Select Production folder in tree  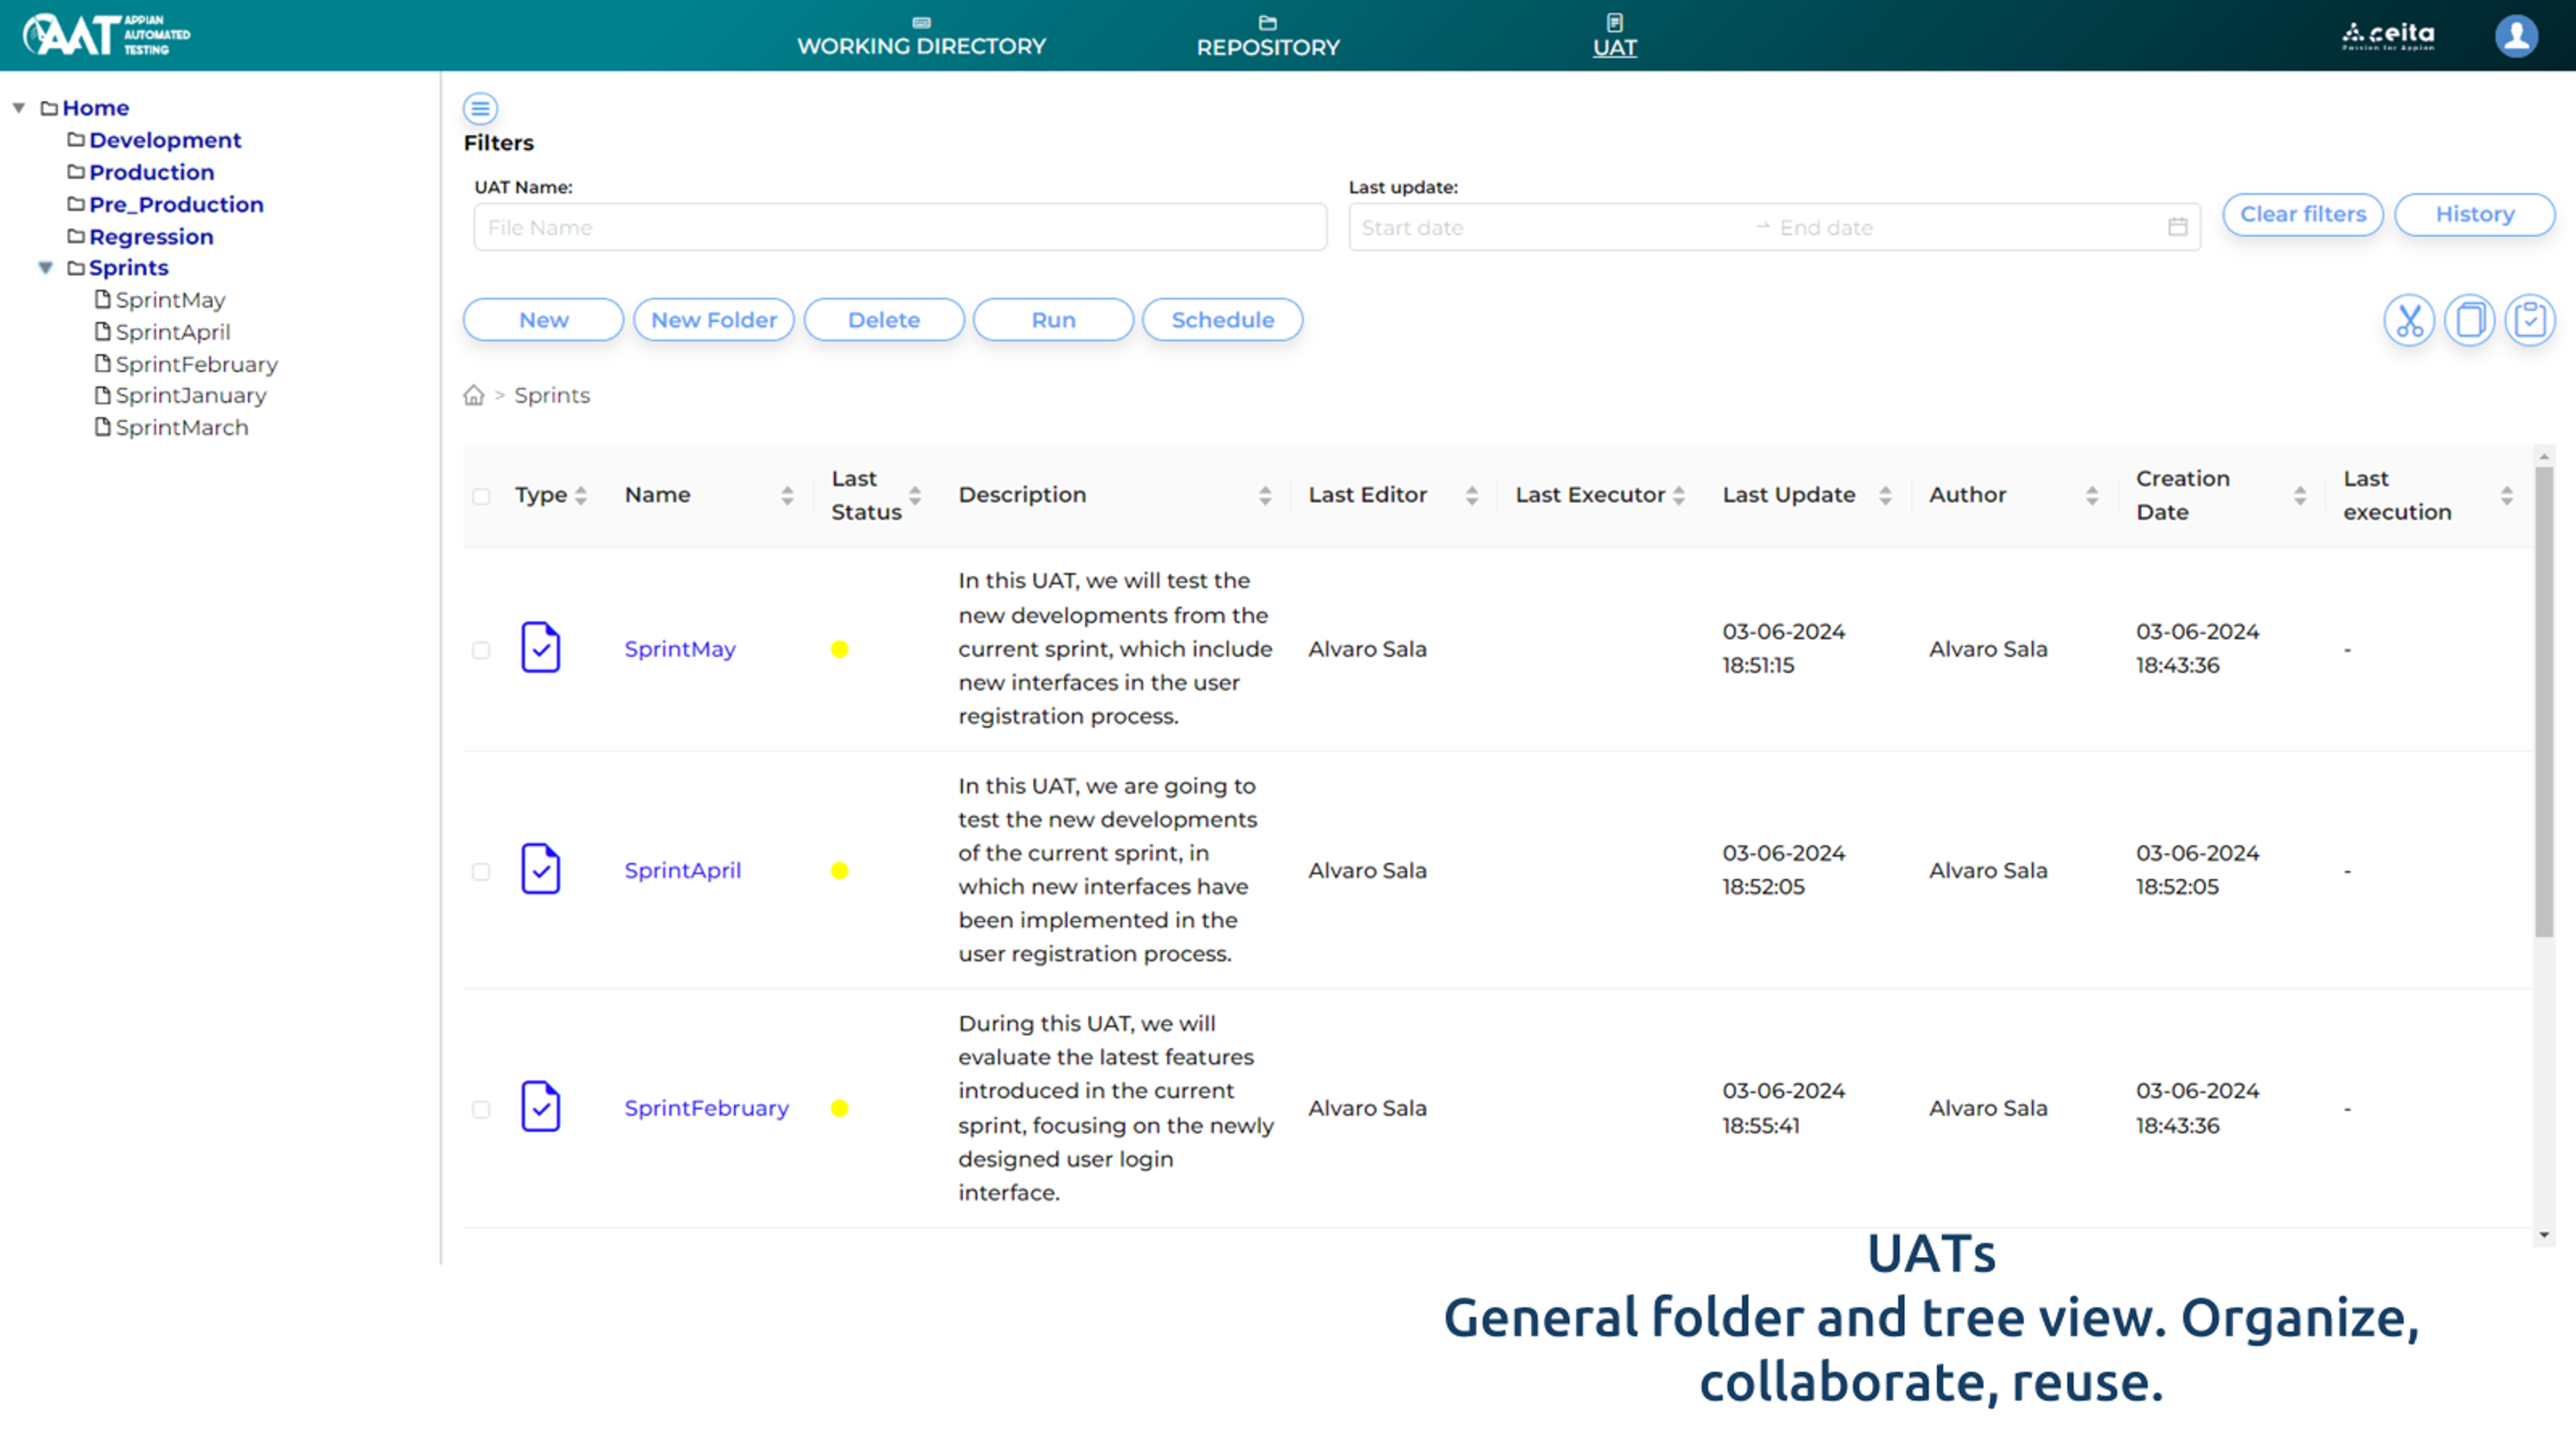point(152,172)
